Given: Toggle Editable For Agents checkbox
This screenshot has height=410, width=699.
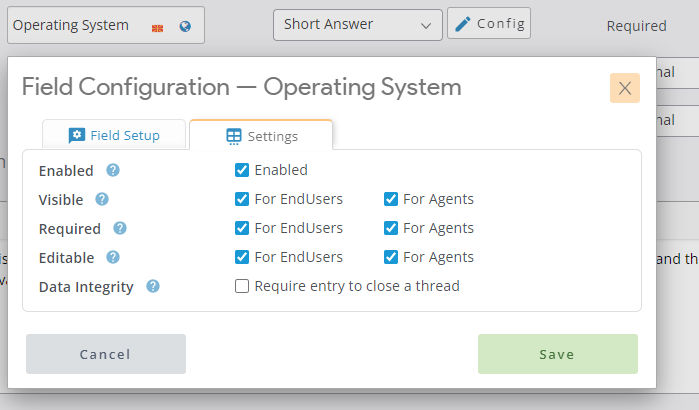Looking at the screenshot, I should coord(391,257).
